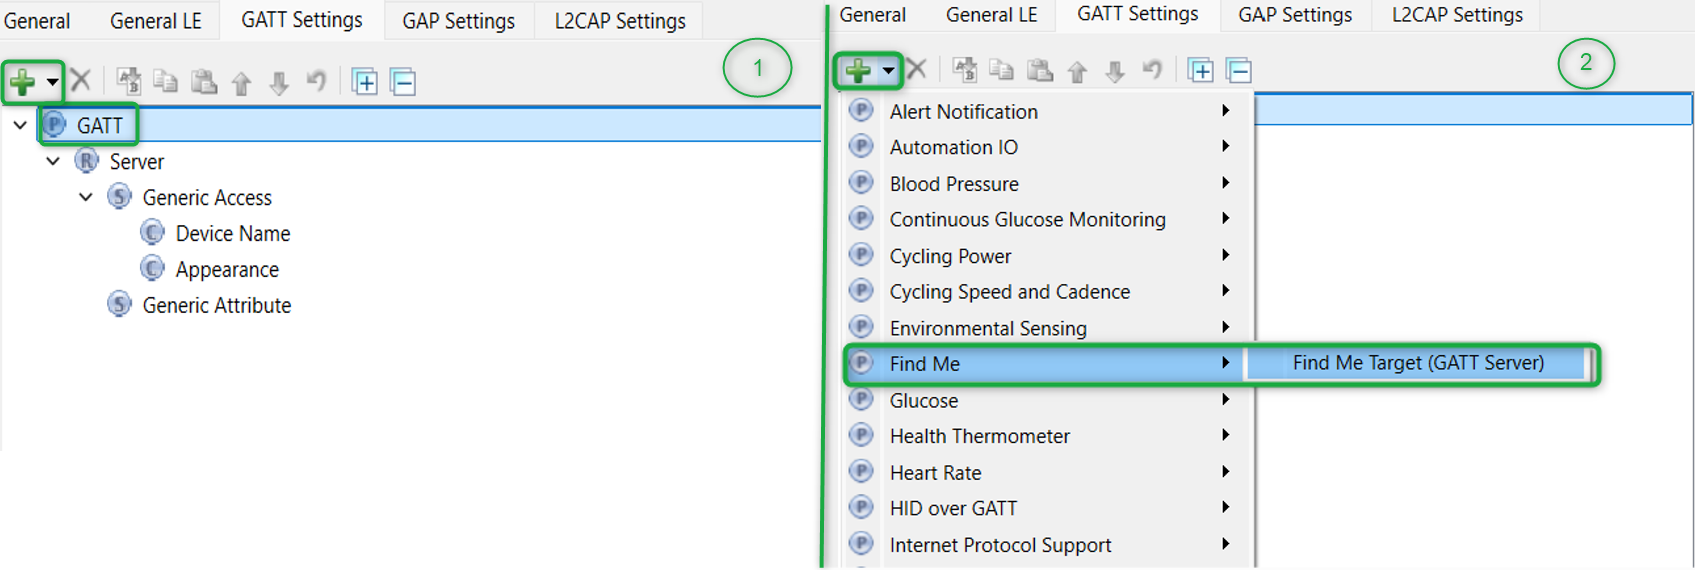The height and width of the screenshot is (570, 1695).
Task: Choose Blood Pressure from the profile menu
Action: (953, 184)
